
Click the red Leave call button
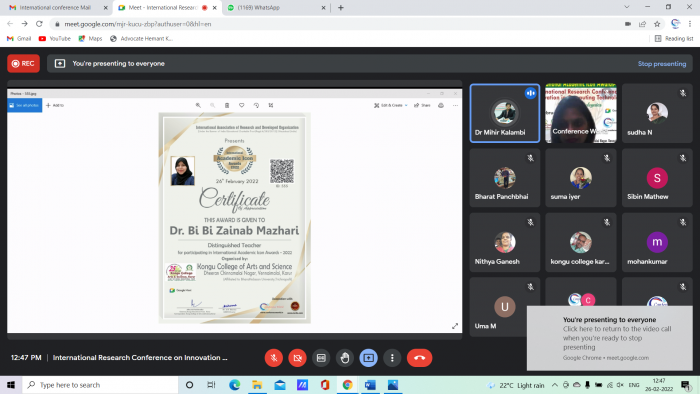(x=419, y=358)
